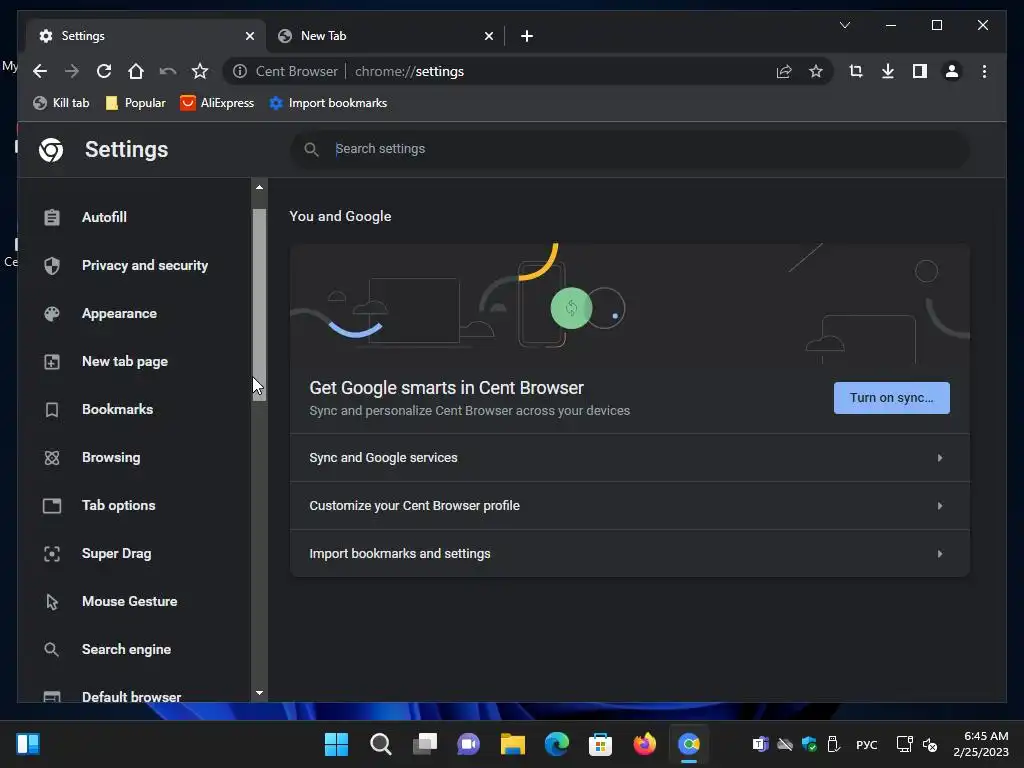Launch Microsoft Edge from taskbar

click(556, 744)
